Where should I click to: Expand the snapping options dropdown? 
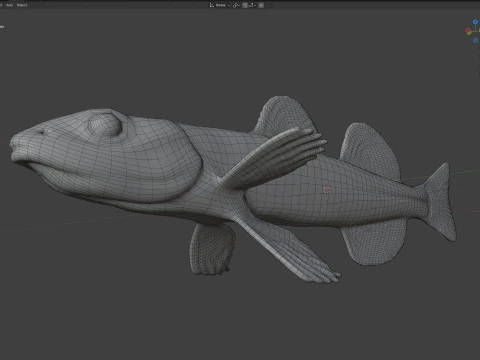[x=253, y=5]
